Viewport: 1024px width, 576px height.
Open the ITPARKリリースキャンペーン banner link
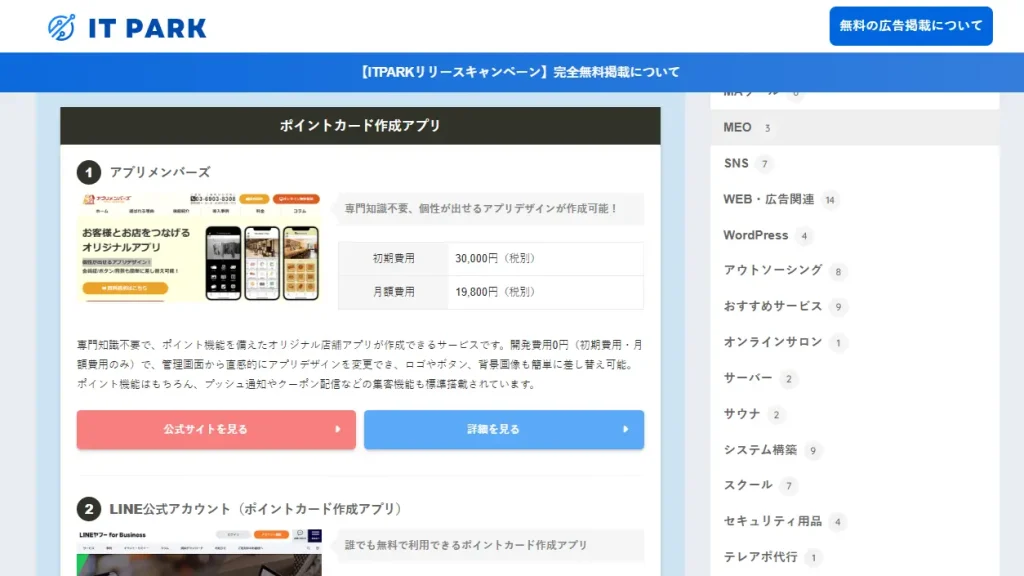[x=519, y=72]
